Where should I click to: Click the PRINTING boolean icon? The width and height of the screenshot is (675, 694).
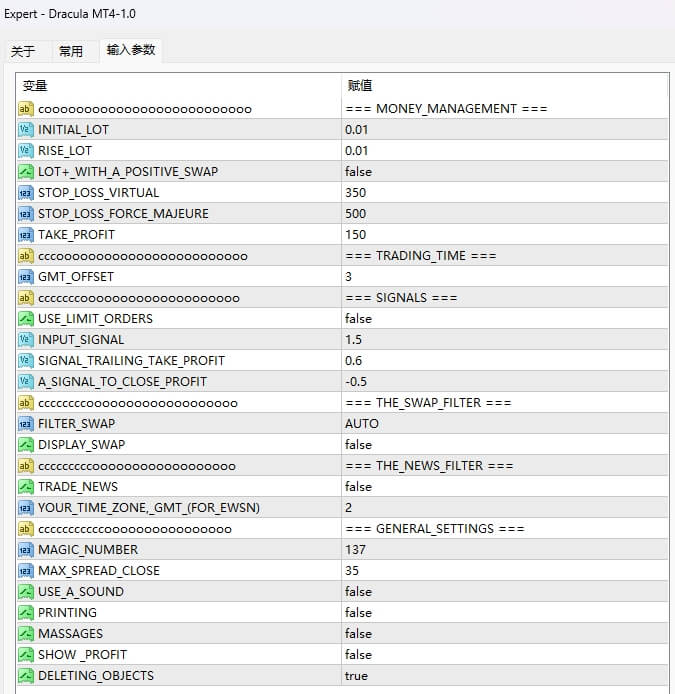[26, 613]
